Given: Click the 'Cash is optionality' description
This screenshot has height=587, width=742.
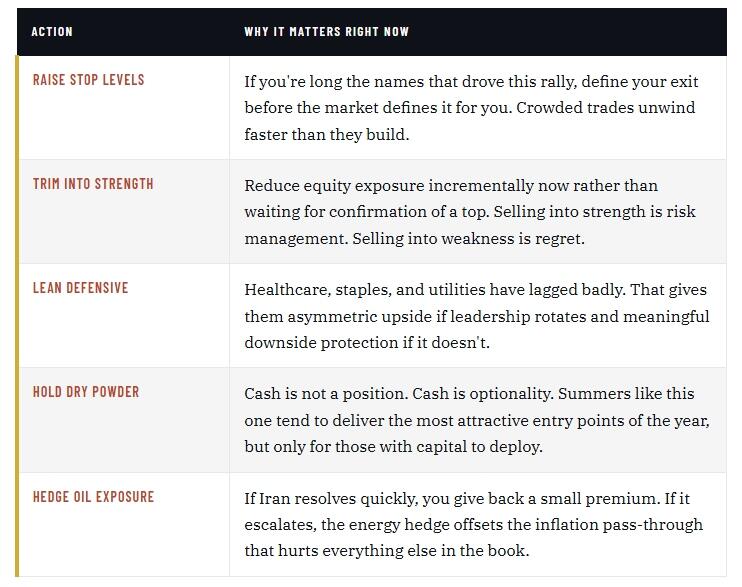Looking at the screenshot, I should click(477, 420).
